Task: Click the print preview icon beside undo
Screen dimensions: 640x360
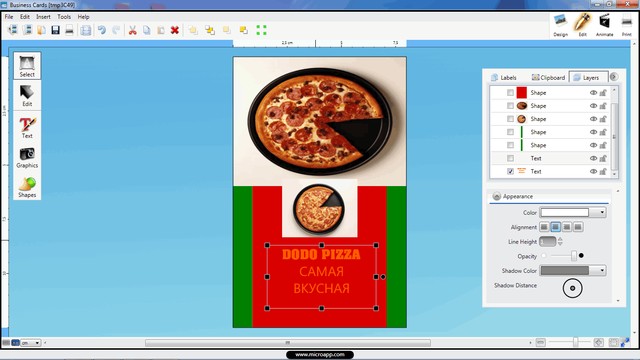Action: point(86,30)
